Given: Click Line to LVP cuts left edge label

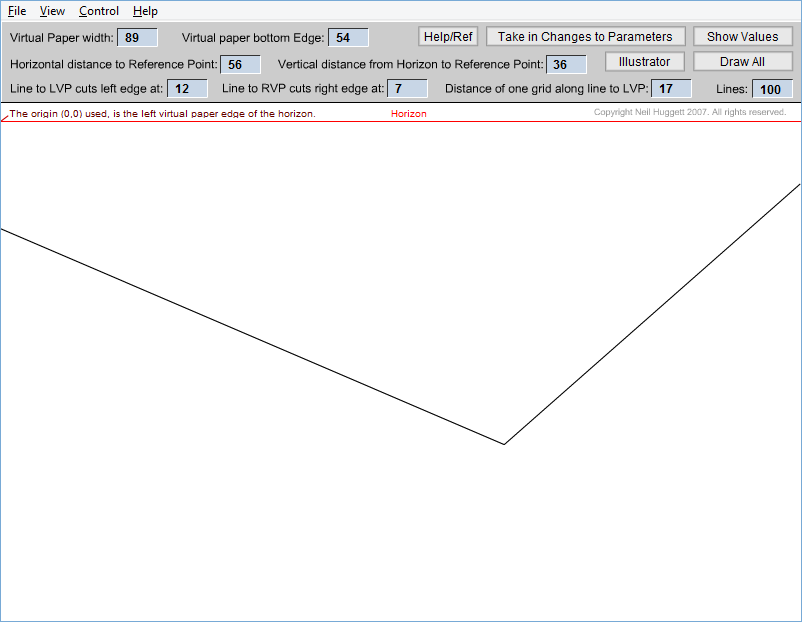Looking at the screenshot, I should coord(86,88).
